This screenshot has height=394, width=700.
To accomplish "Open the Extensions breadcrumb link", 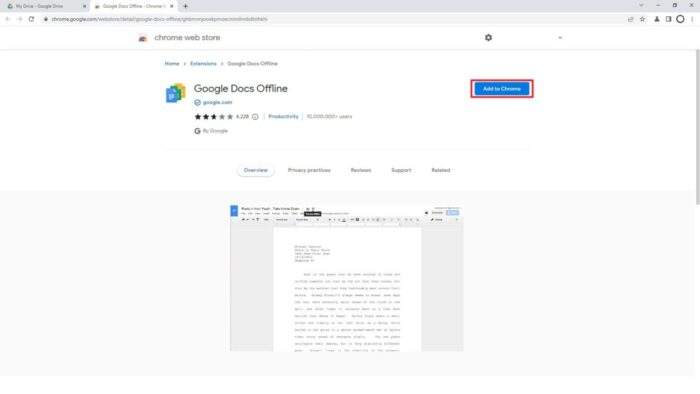I will [x=203, y=64].
